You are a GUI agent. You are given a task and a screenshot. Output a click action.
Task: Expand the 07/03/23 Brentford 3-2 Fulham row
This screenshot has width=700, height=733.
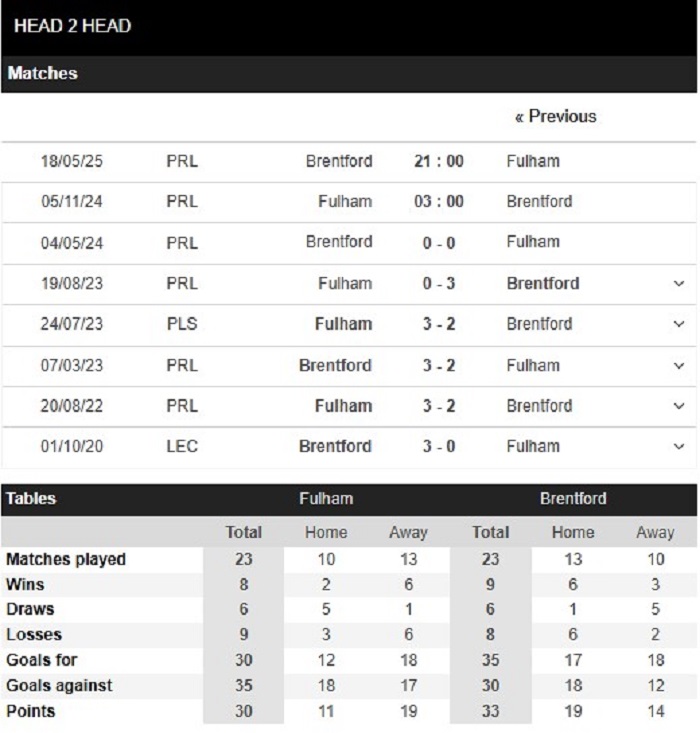pos(680,366)
